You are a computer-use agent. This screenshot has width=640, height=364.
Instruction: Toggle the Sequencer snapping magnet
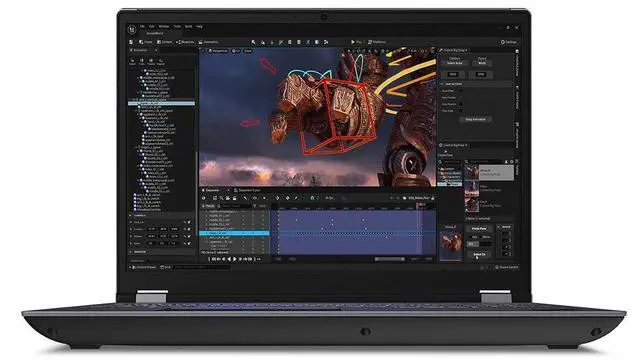(x=312, y=198)
